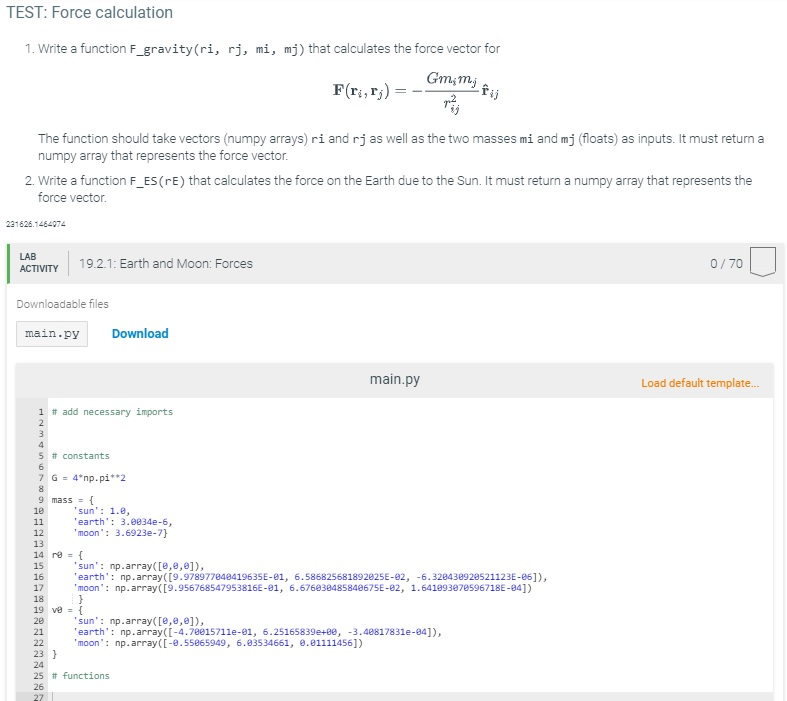The height and width of the screenshot is (701, 787).
Task: Click the 'mass = {' code line
Action: 72,500
